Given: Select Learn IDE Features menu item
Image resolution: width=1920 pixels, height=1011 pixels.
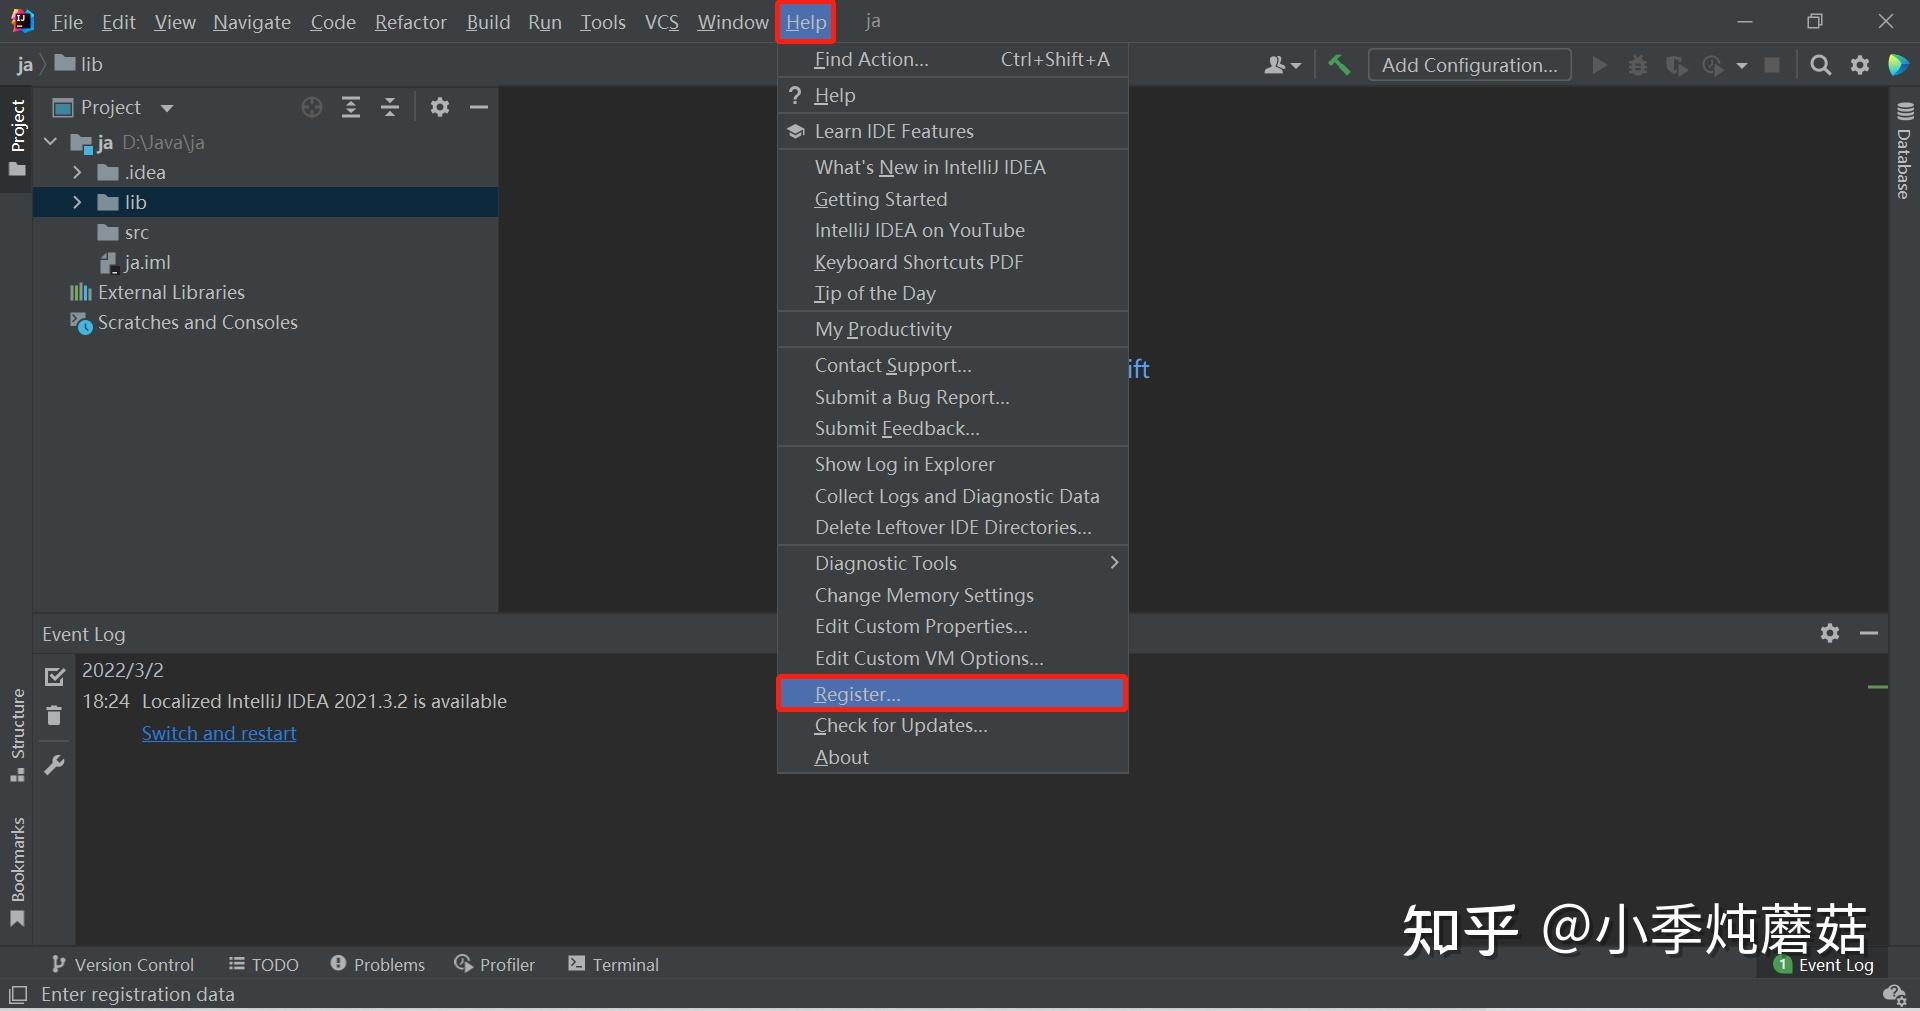Looking at the screenshot, I should coord(952,131).
